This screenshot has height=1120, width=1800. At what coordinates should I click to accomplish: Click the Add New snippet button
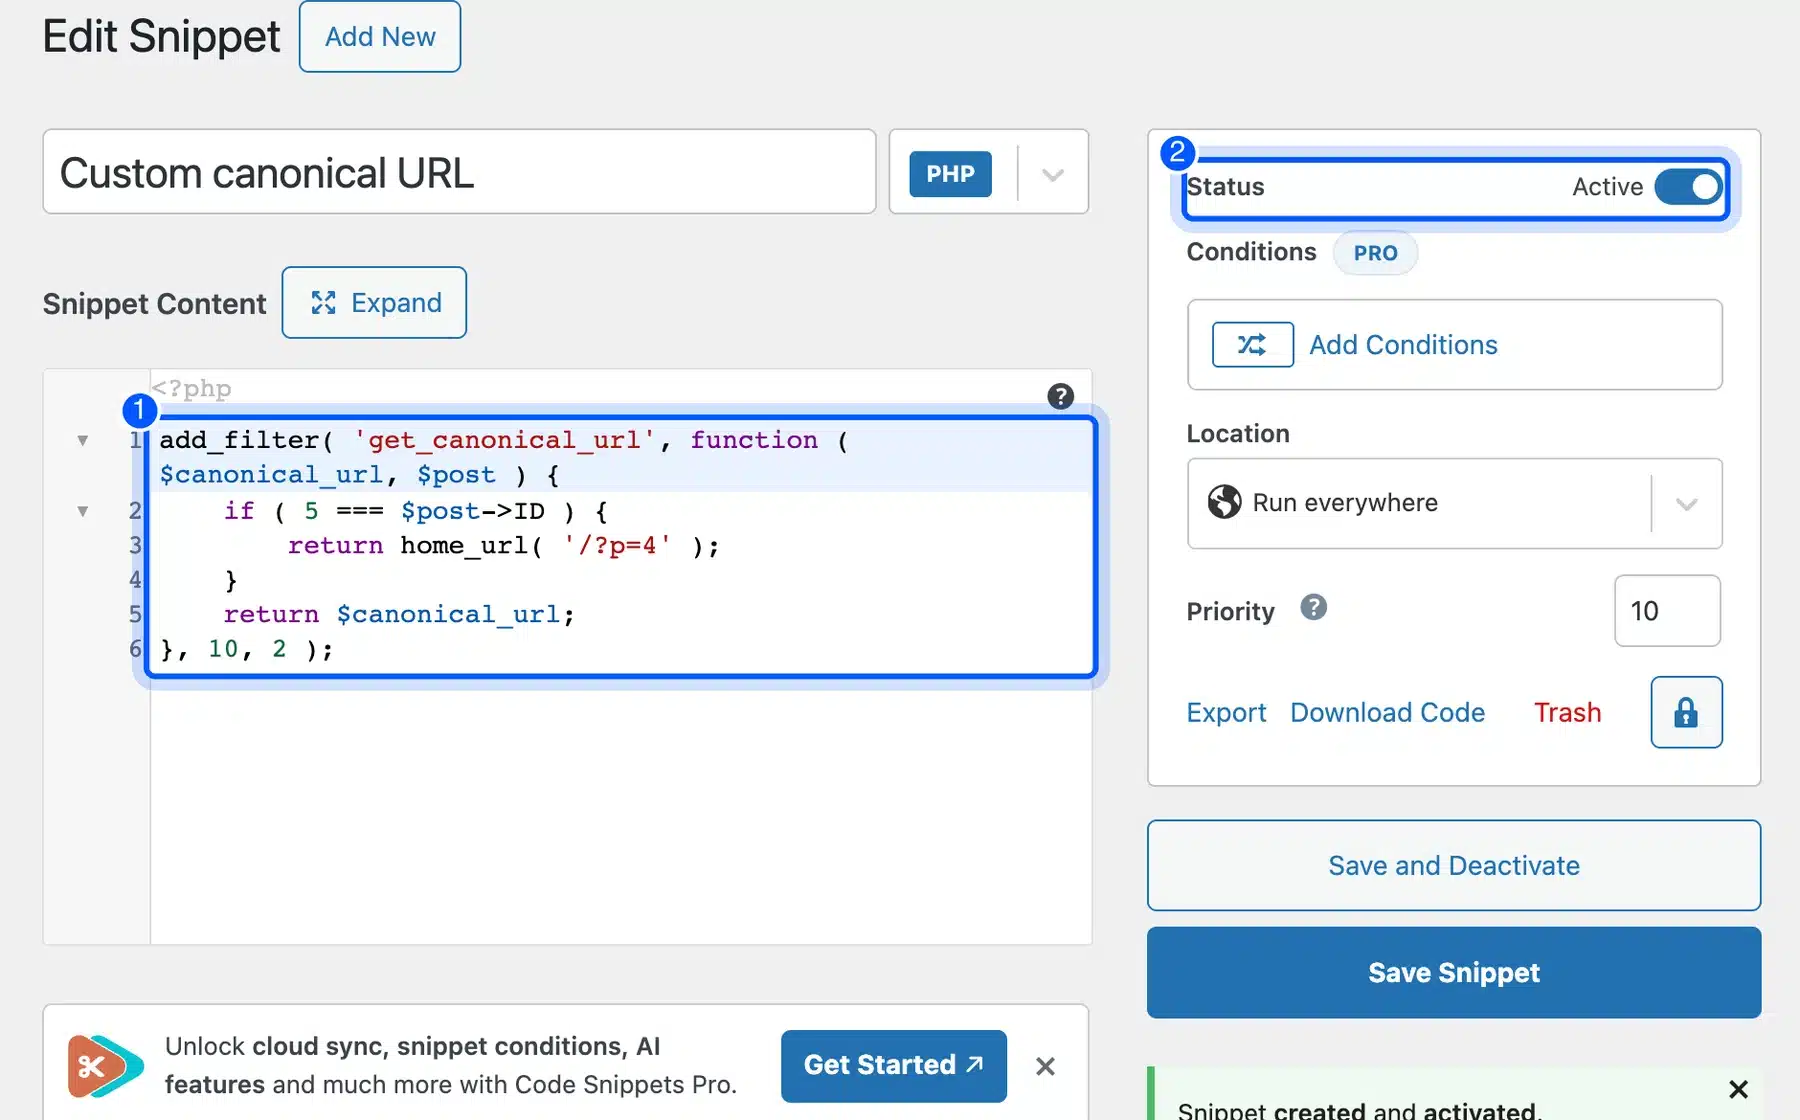[380, 37]
